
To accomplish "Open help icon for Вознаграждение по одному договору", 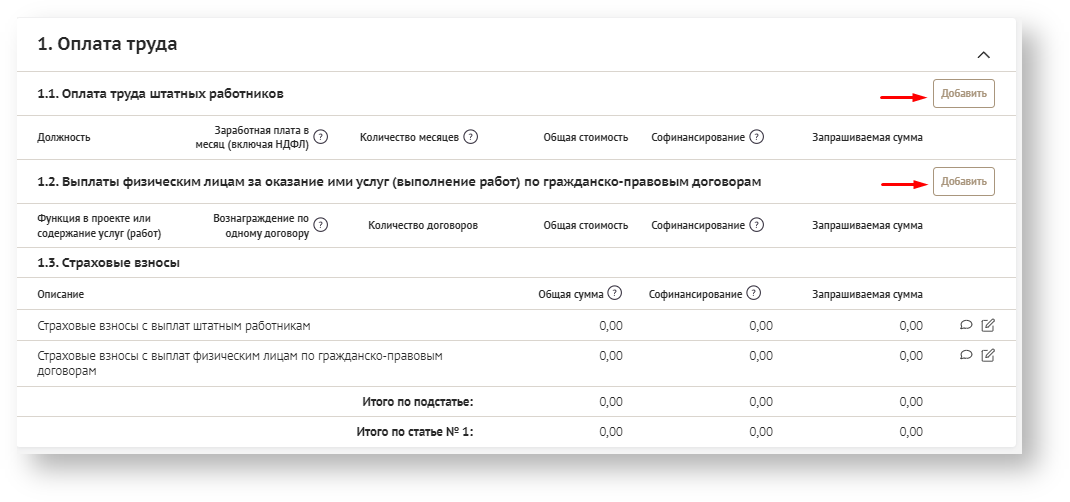I will pos(321,225).
